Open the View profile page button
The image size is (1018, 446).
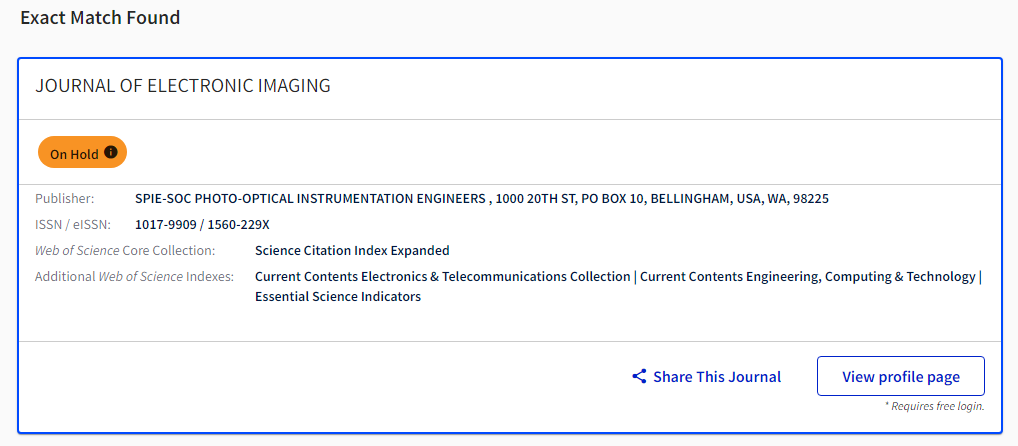pyautogui.click(x=900, y=377)
